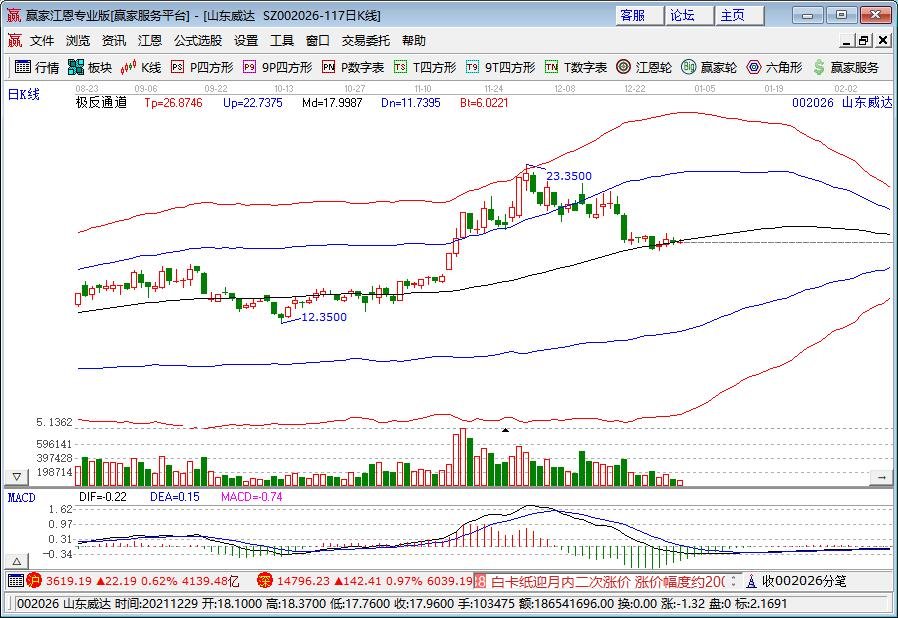Click the 12.3500 low price marker

pyautogui.click(x=324, y=317)
